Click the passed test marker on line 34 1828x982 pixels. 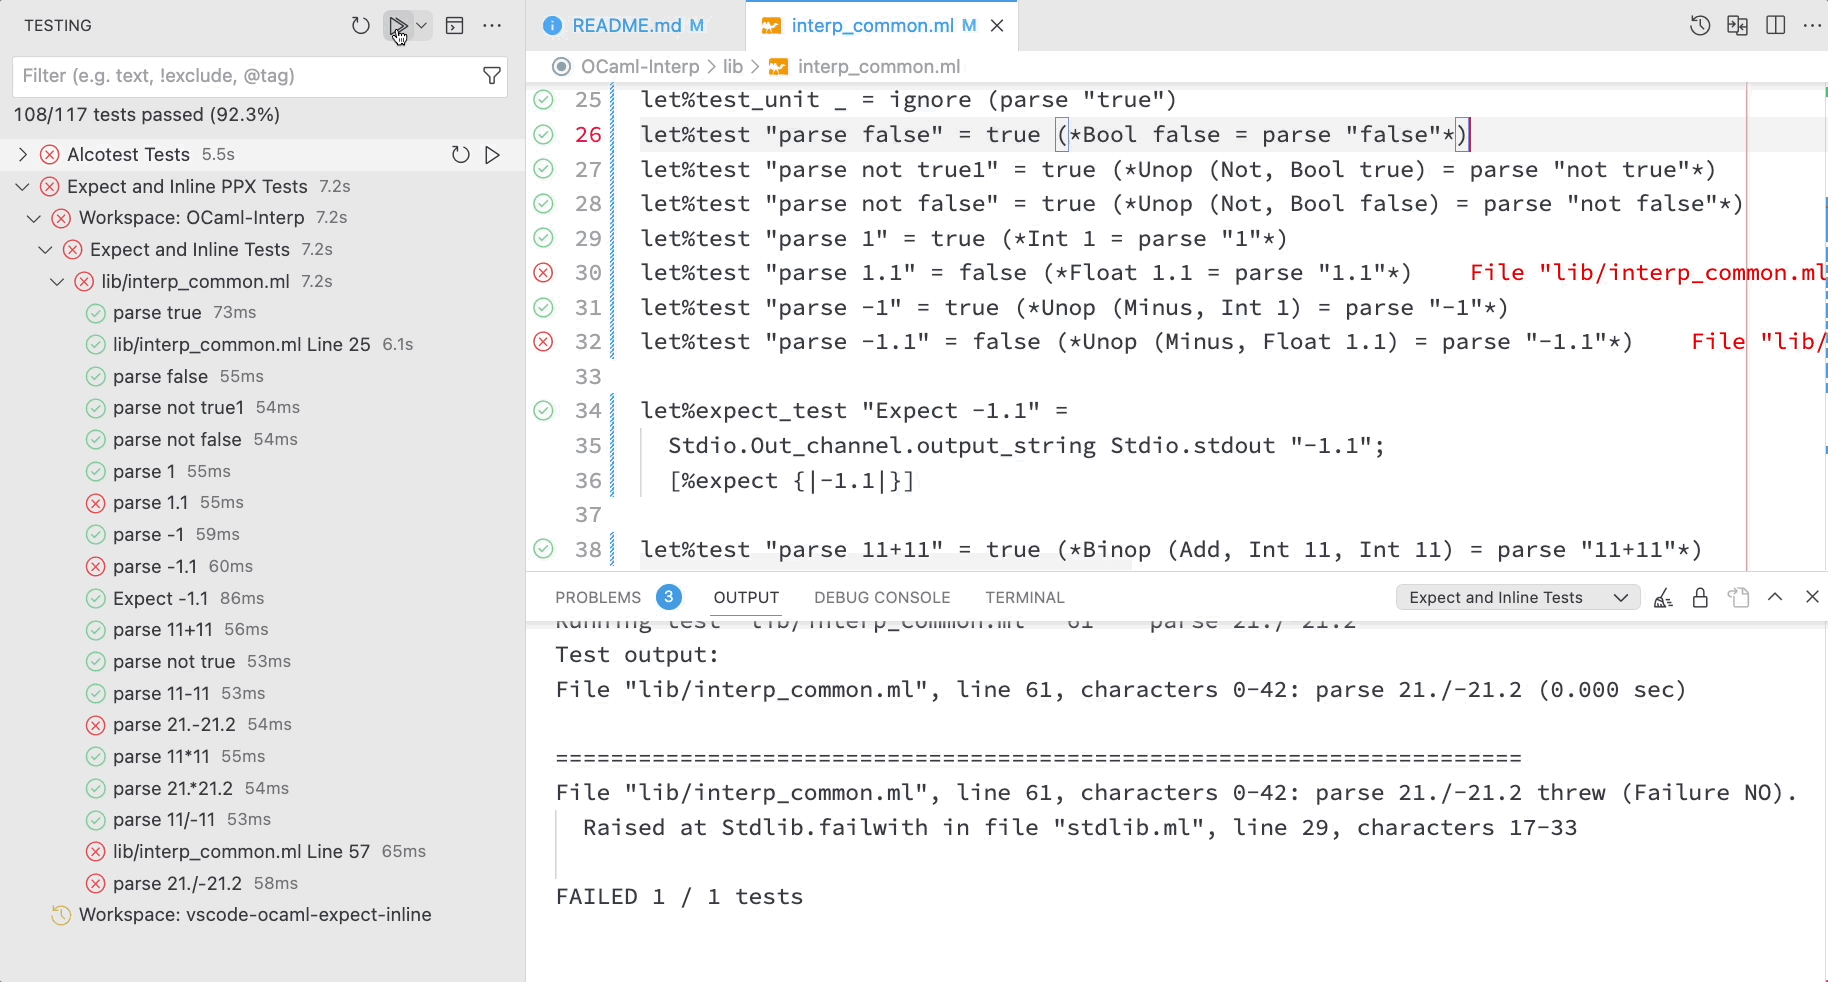[x=543, y=411]
